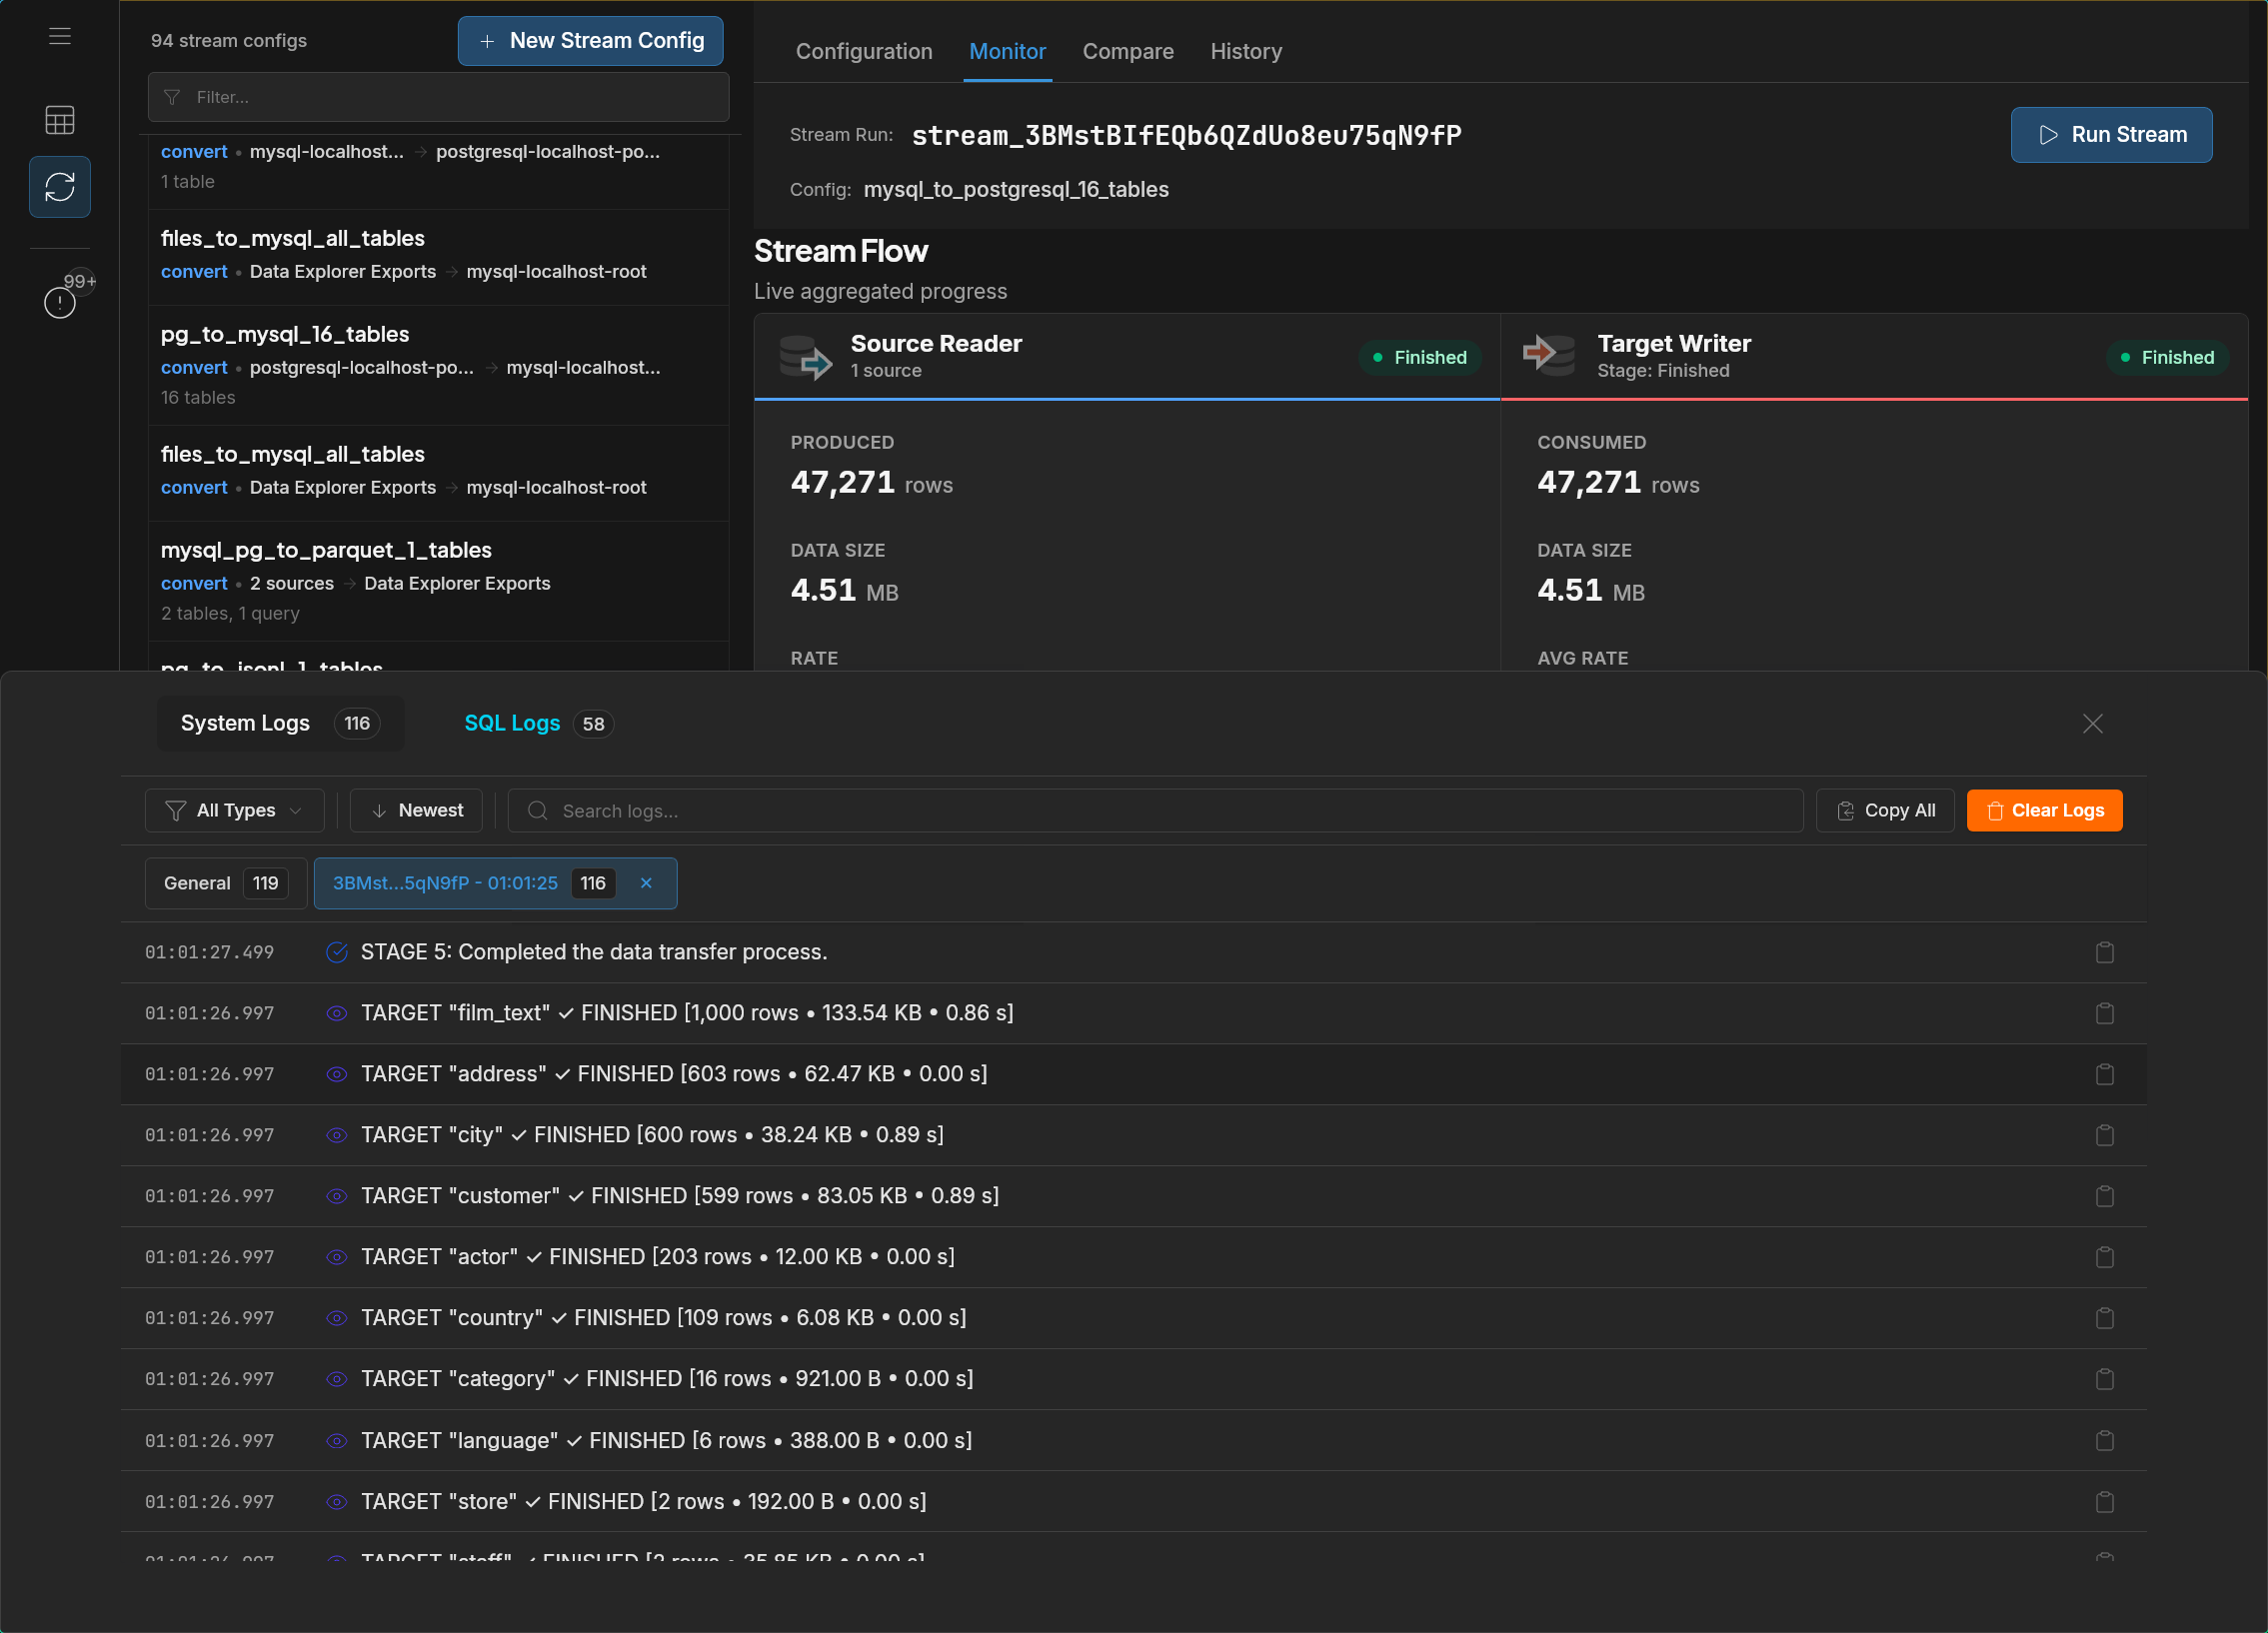Open the mysql_pg_to_parquet_1_tables stream config
The width and height of the screenshot is (2268, 1633).
click(x=438, y=581)
